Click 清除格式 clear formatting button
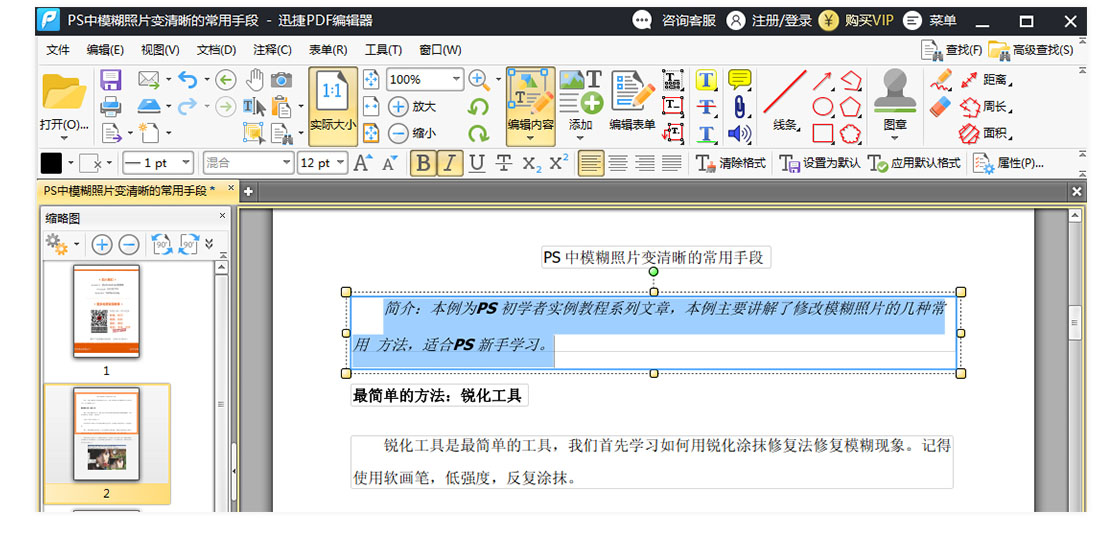The image size is (1120, 550). pyautogui.click(x=730, y=163)
